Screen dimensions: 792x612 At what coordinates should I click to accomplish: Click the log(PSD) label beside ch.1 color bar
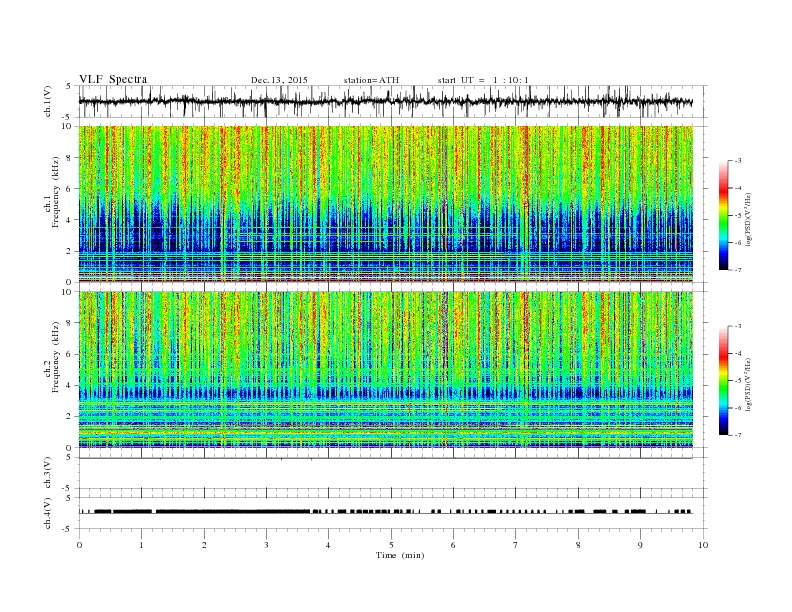(x=748, y=219)
